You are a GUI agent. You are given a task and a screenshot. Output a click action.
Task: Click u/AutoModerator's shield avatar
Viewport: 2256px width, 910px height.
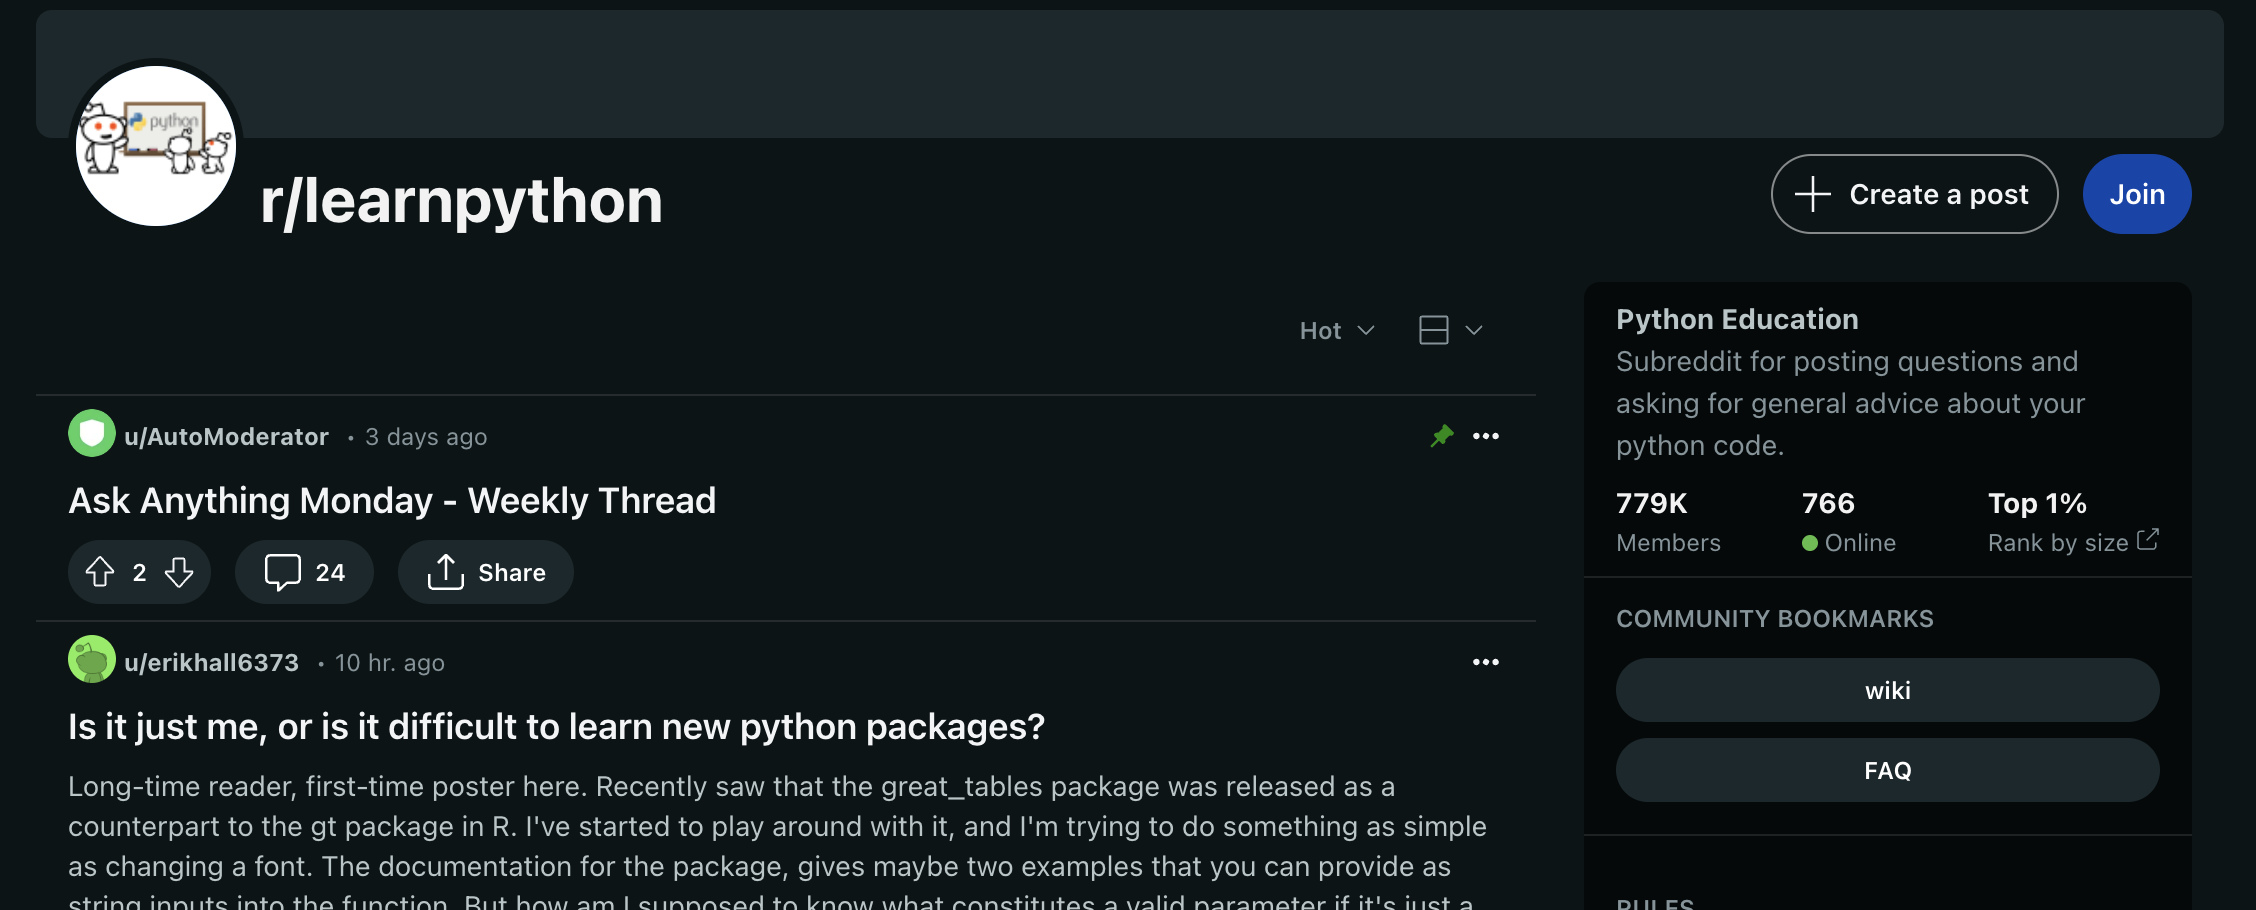coord(91,435)
